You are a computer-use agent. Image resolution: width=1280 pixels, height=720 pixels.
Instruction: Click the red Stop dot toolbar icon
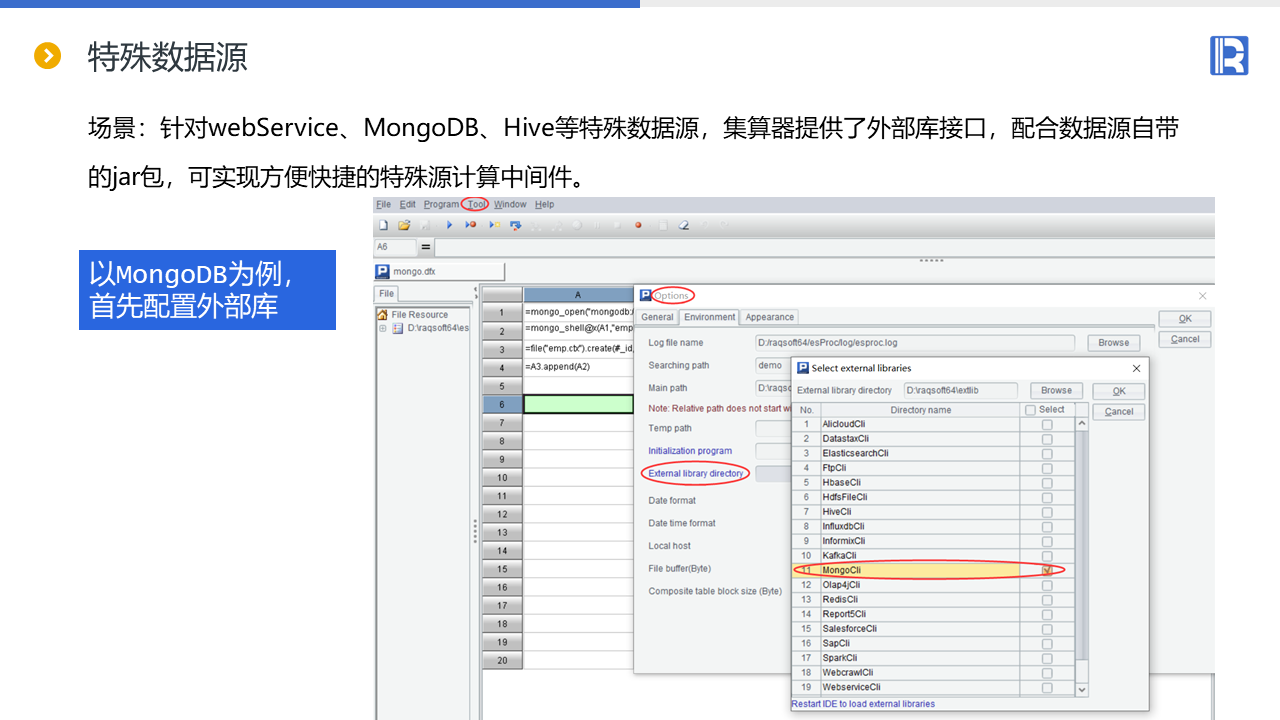(638, 225)
